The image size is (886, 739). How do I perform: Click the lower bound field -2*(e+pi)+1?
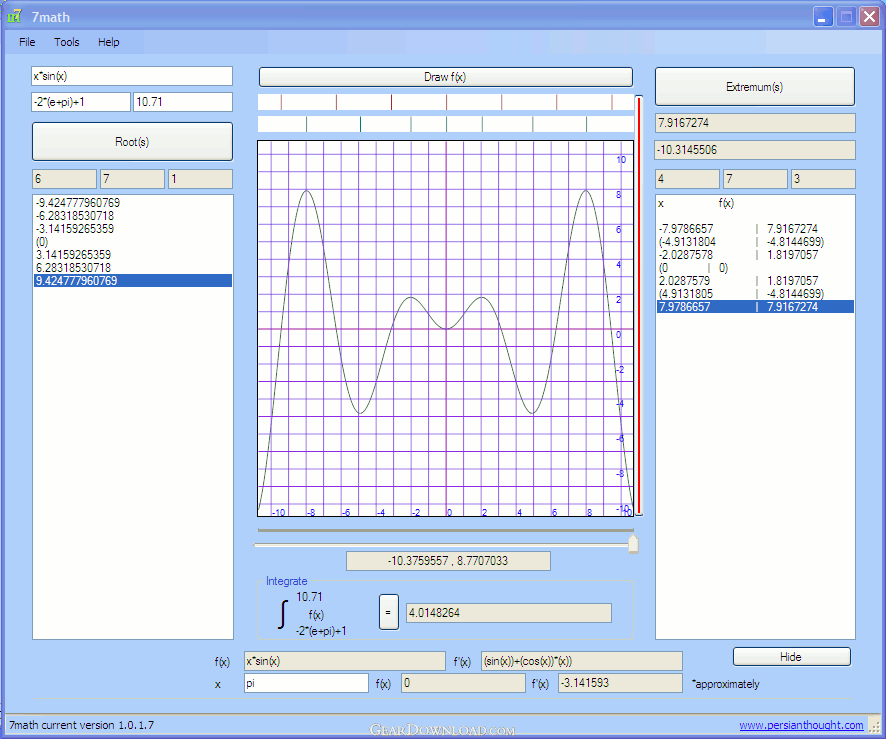(x=81, y=102)
